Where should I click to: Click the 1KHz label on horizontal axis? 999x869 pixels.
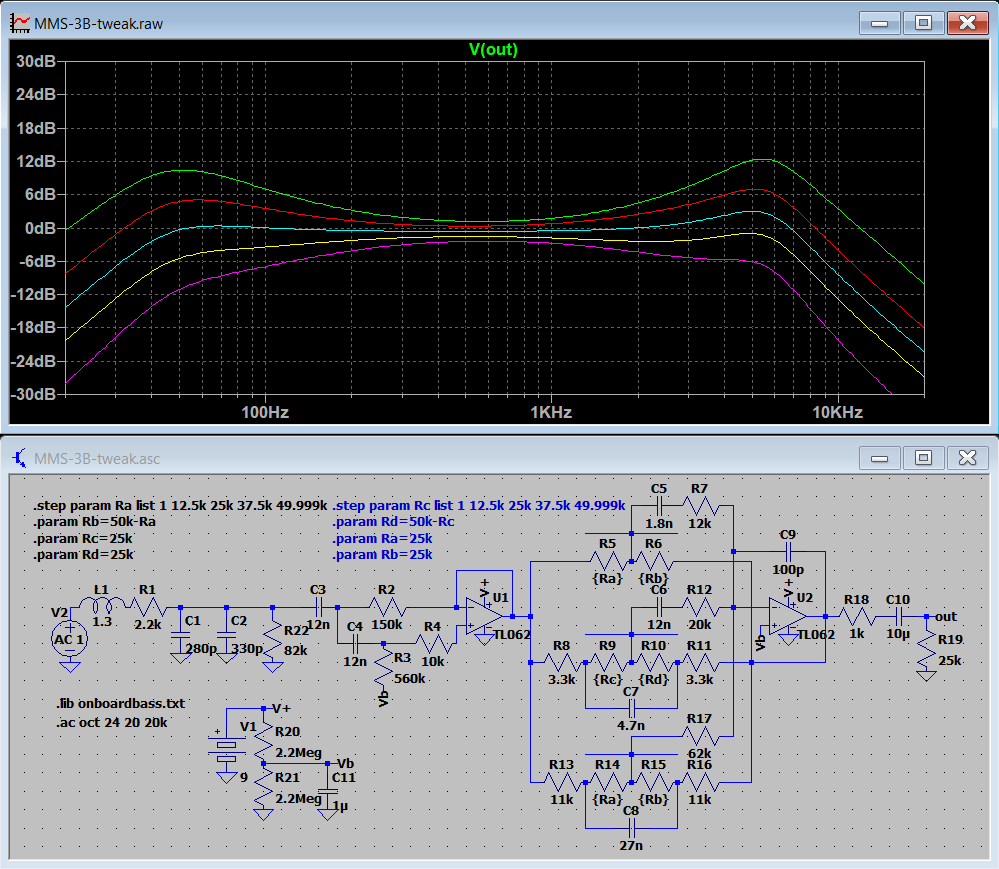point(551,412)
